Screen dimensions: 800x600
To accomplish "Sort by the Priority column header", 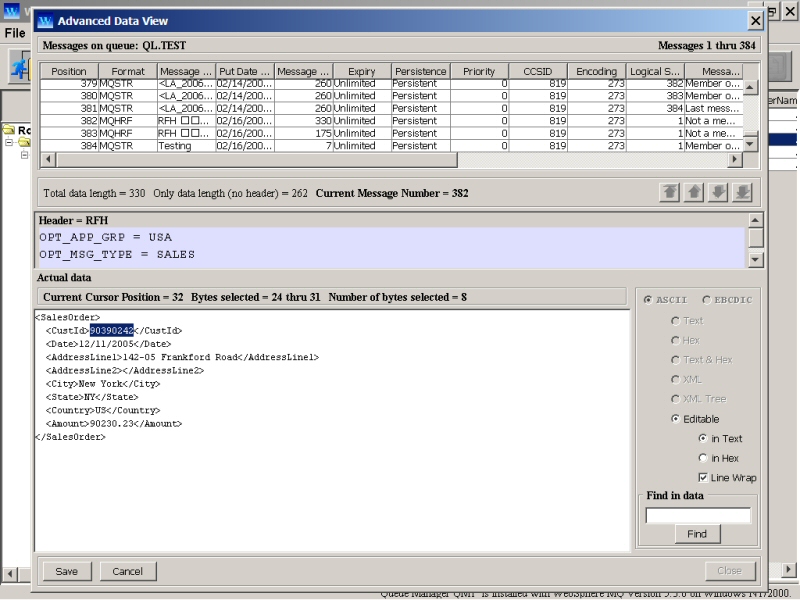I will tap(479, 71).
